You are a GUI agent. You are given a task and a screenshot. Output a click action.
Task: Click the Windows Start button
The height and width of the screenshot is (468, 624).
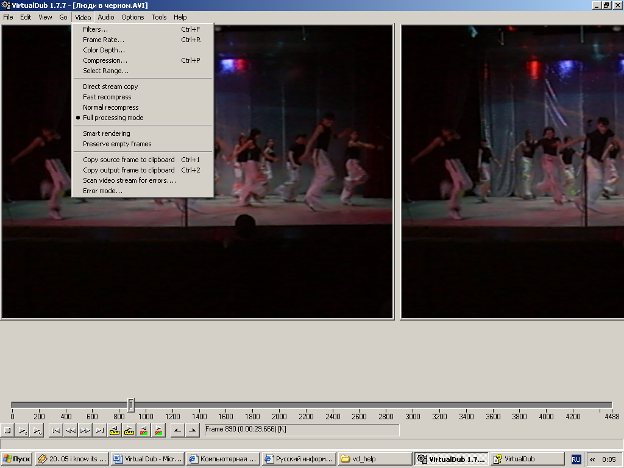pyautogui.click(x=18, y=459)
